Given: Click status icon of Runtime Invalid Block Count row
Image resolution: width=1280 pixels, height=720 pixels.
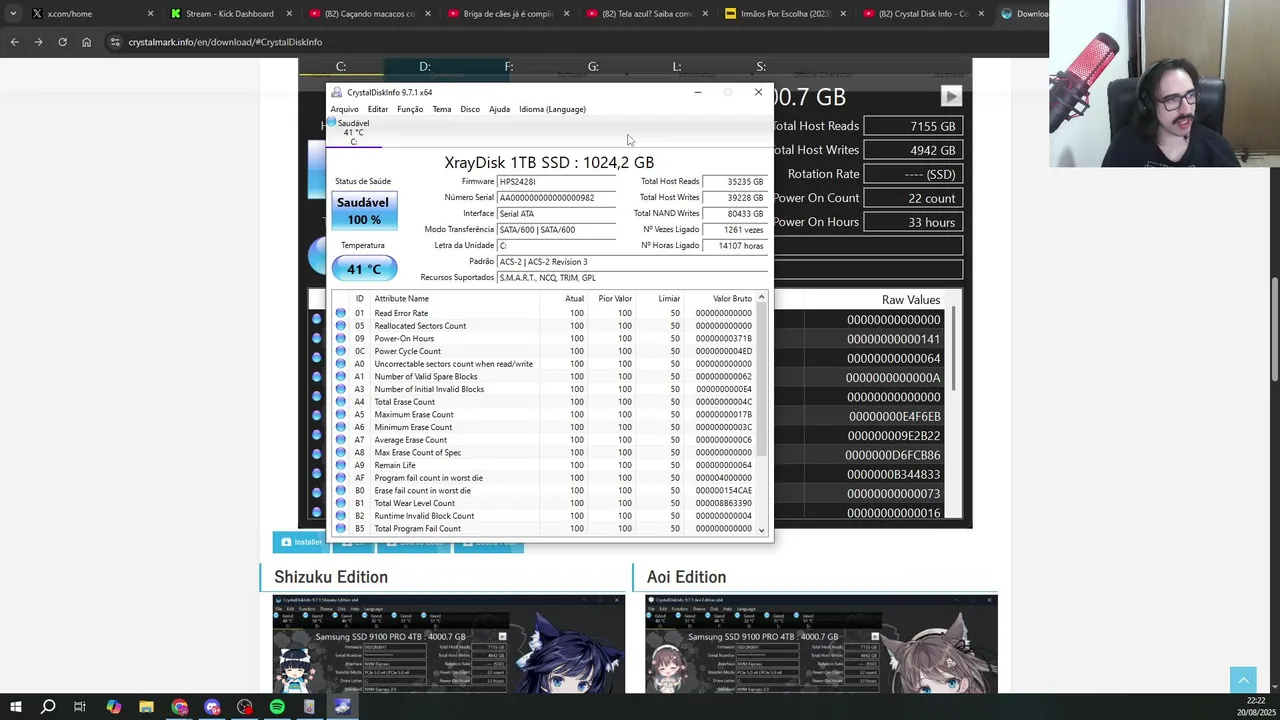Looking at the screenshot, I should (x=341, y=516).
